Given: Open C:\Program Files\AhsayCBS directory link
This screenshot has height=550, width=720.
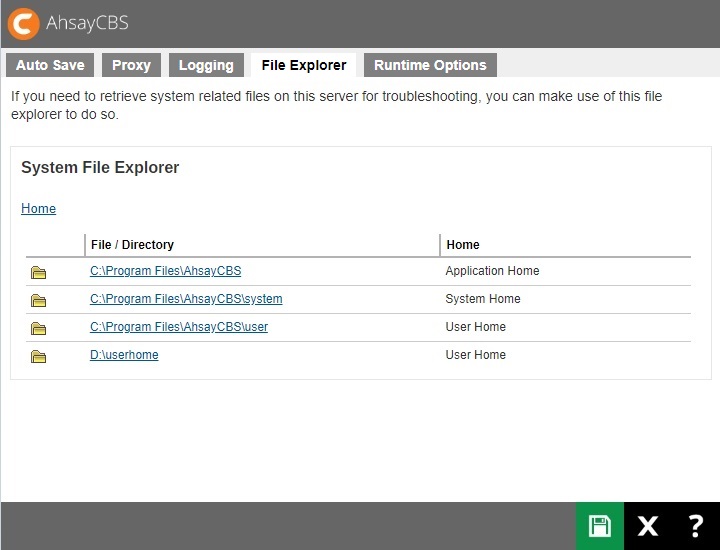Looking at the screenshot, I should [x=165, y=271].
